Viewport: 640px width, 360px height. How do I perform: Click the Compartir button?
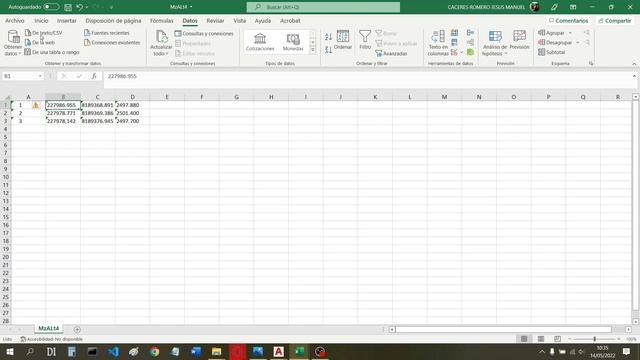click(x=615, y=20)
